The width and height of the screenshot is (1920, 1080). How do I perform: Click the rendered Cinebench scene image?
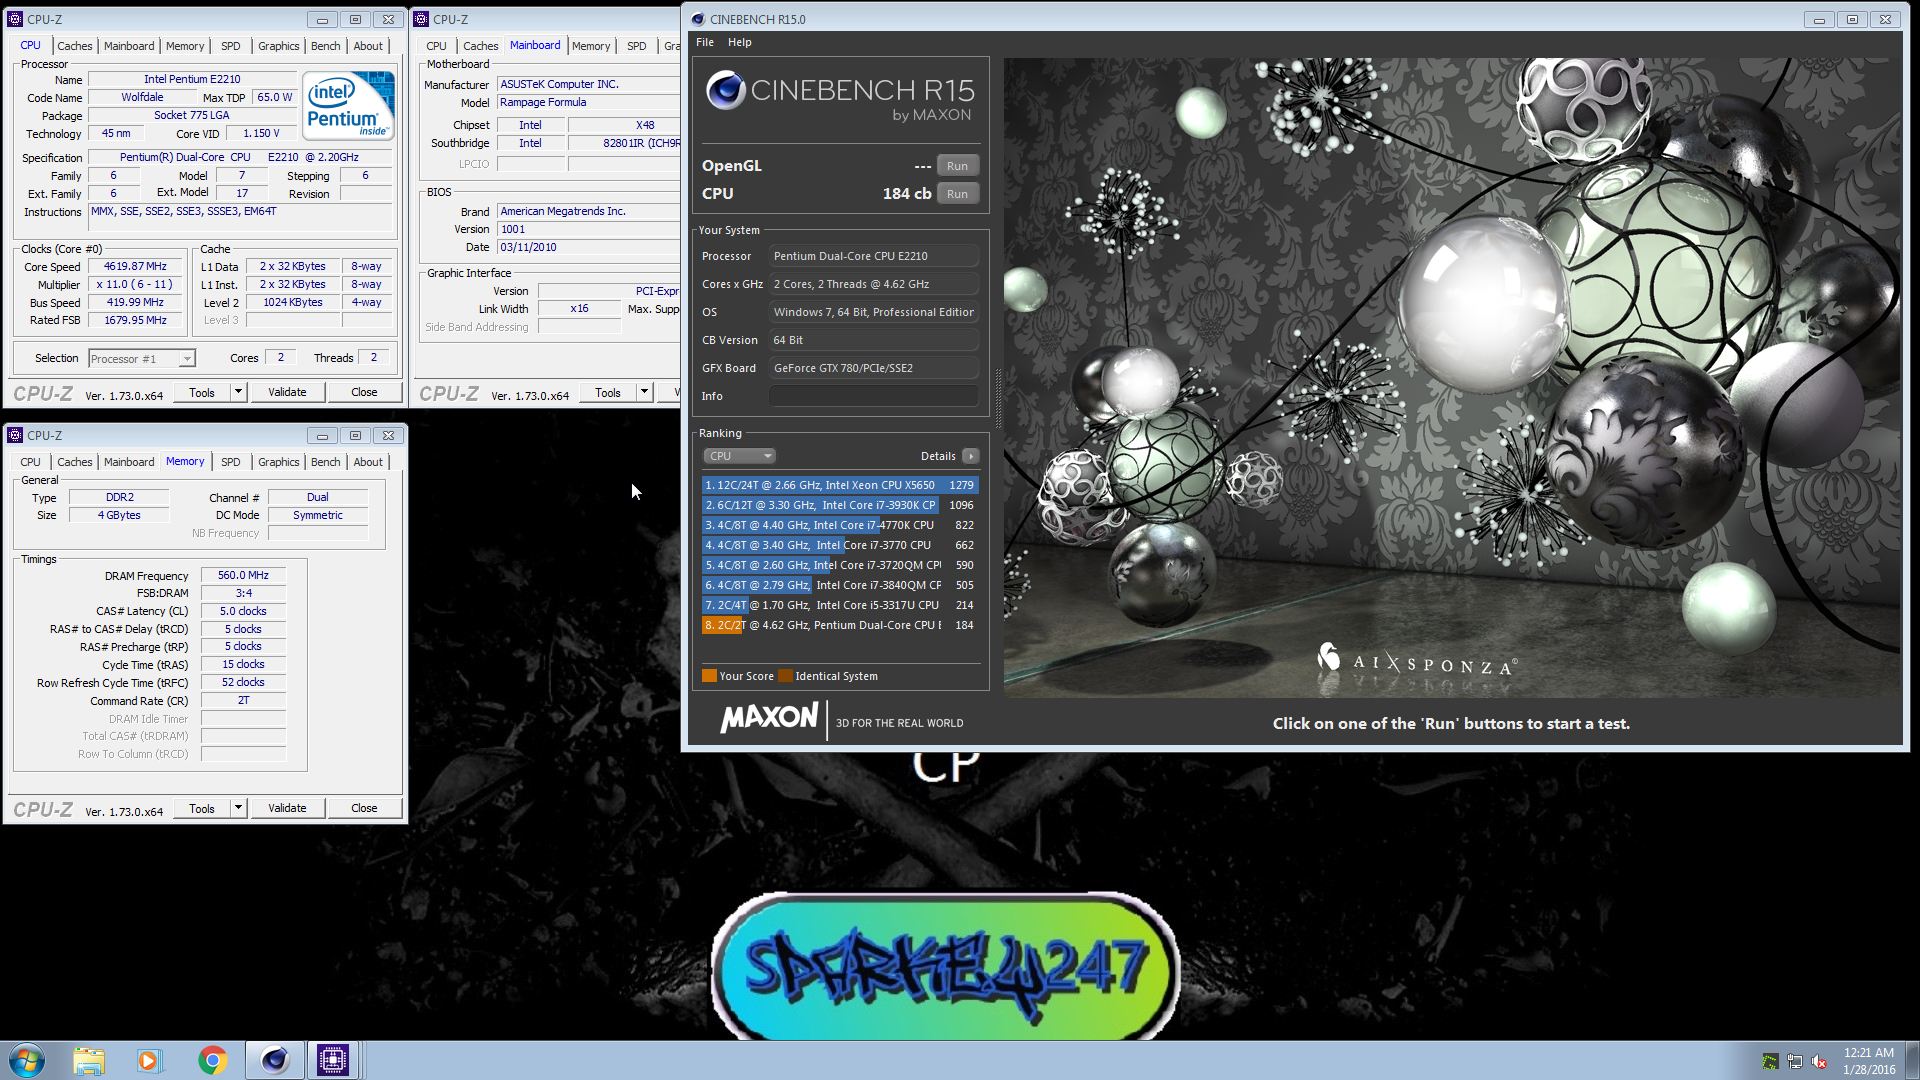click(x=1452, y=377)
